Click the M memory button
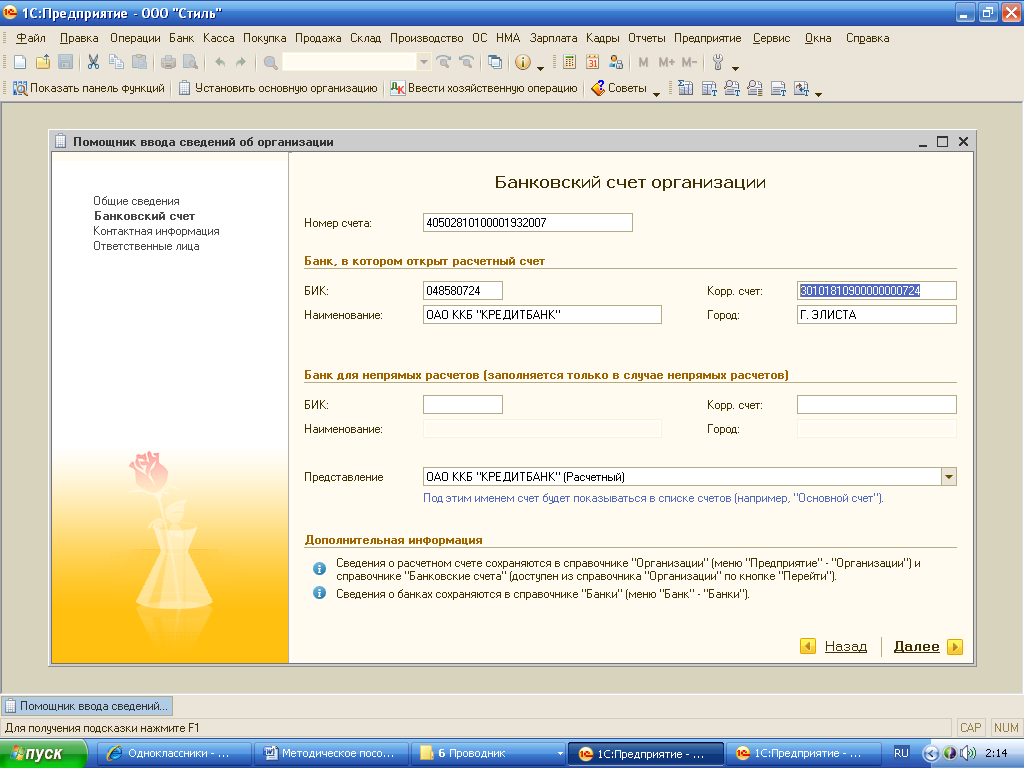Image resolution: width=1024 pixels, height=768 pixels. (x=643, y=62)
